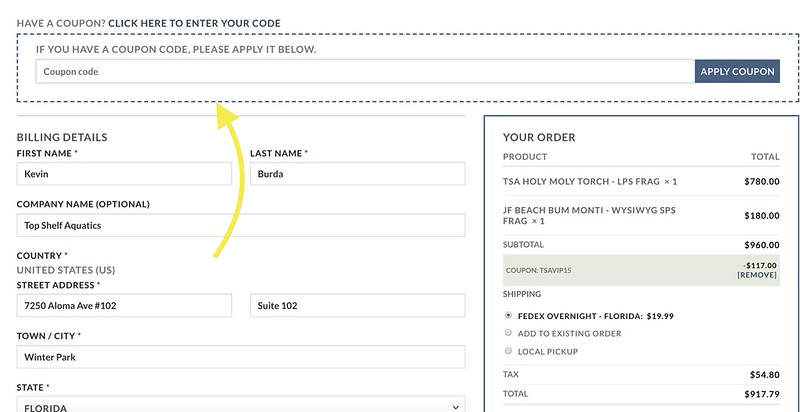This screenshot has height=412, width=800.
Task: Click the United States (US) country text
Action: click(x=66, y=270)
